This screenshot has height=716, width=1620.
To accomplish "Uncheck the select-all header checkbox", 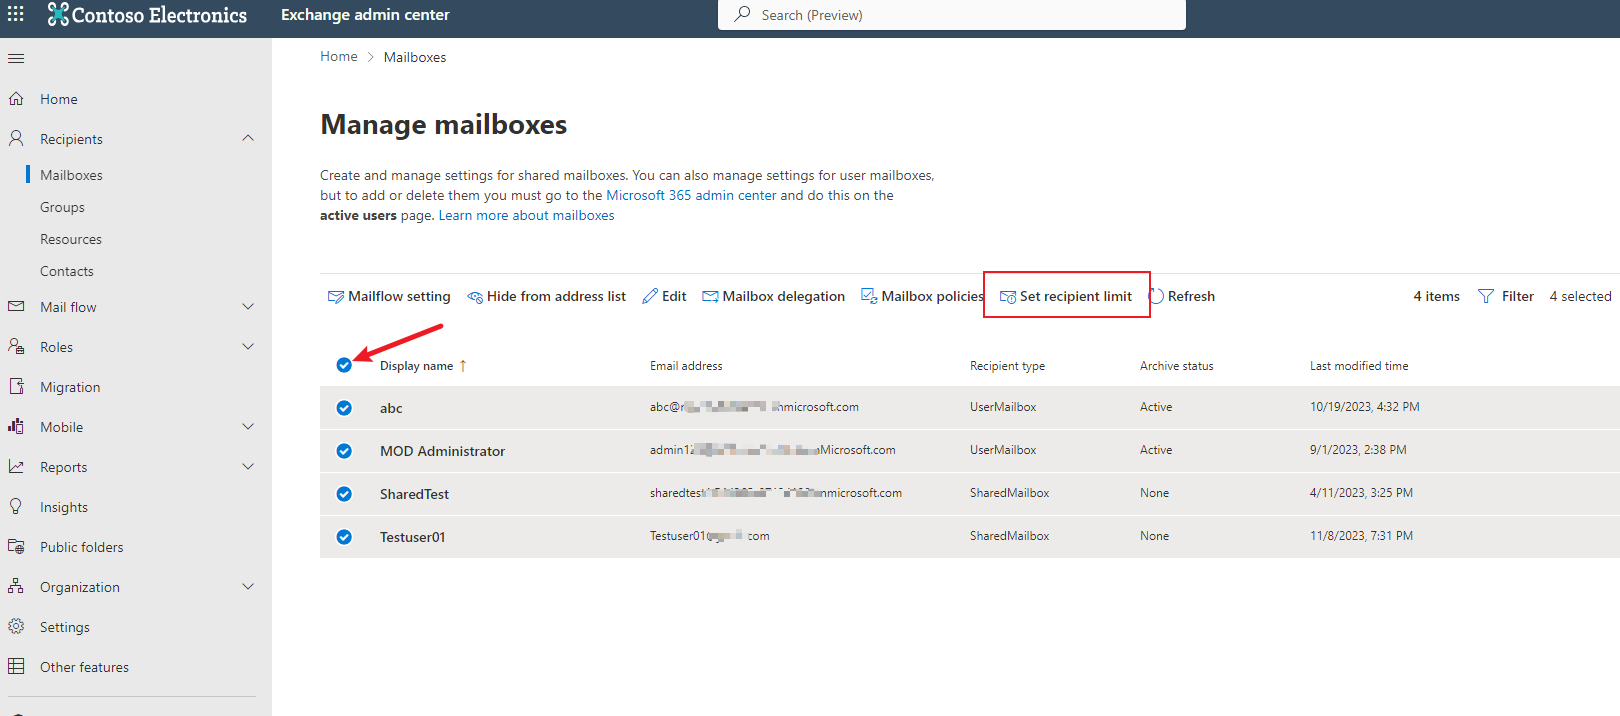I will click(x=344, y=365).
